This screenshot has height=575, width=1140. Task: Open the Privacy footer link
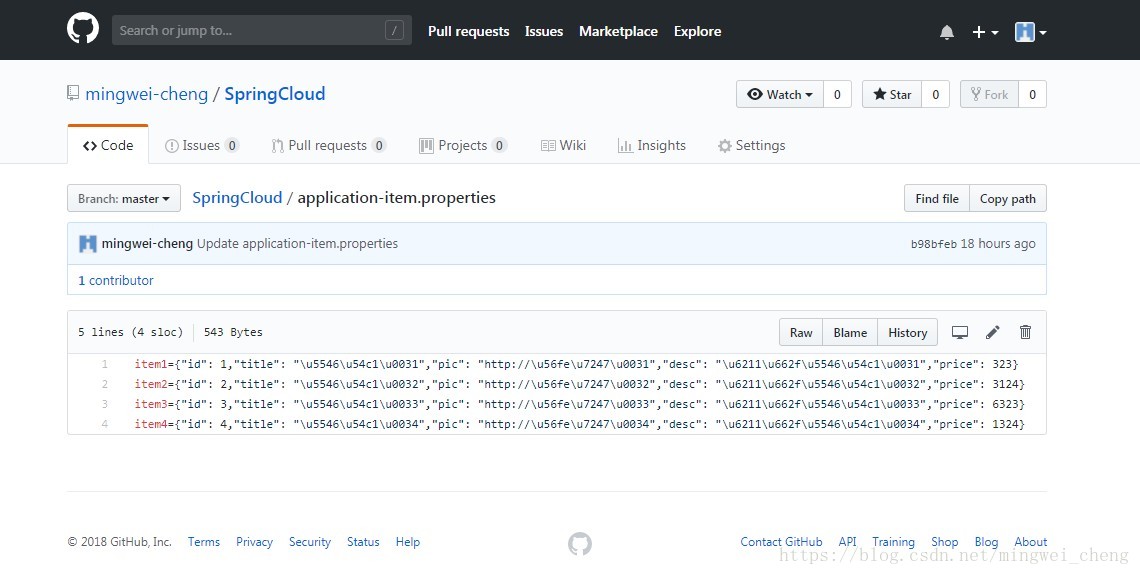[254, 542]
